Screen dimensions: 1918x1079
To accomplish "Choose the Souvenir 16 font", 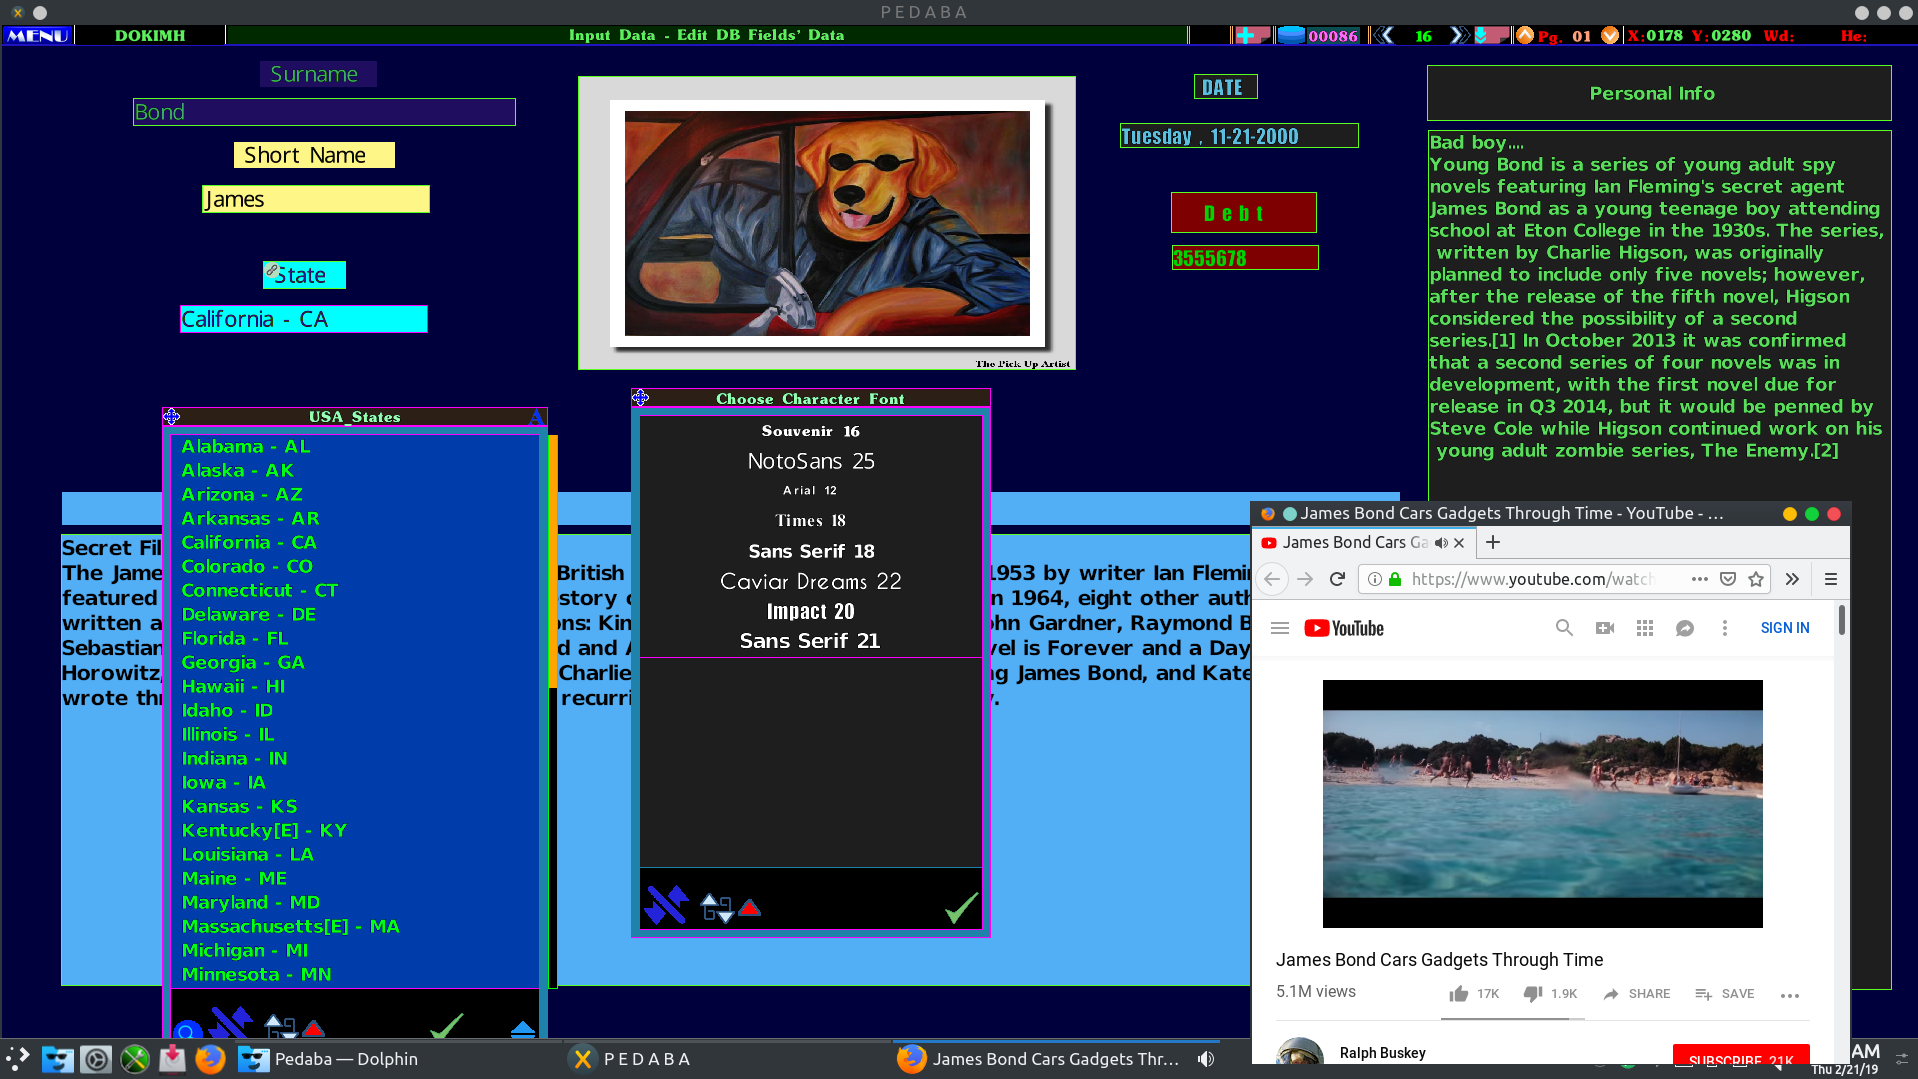I will 811,431.
